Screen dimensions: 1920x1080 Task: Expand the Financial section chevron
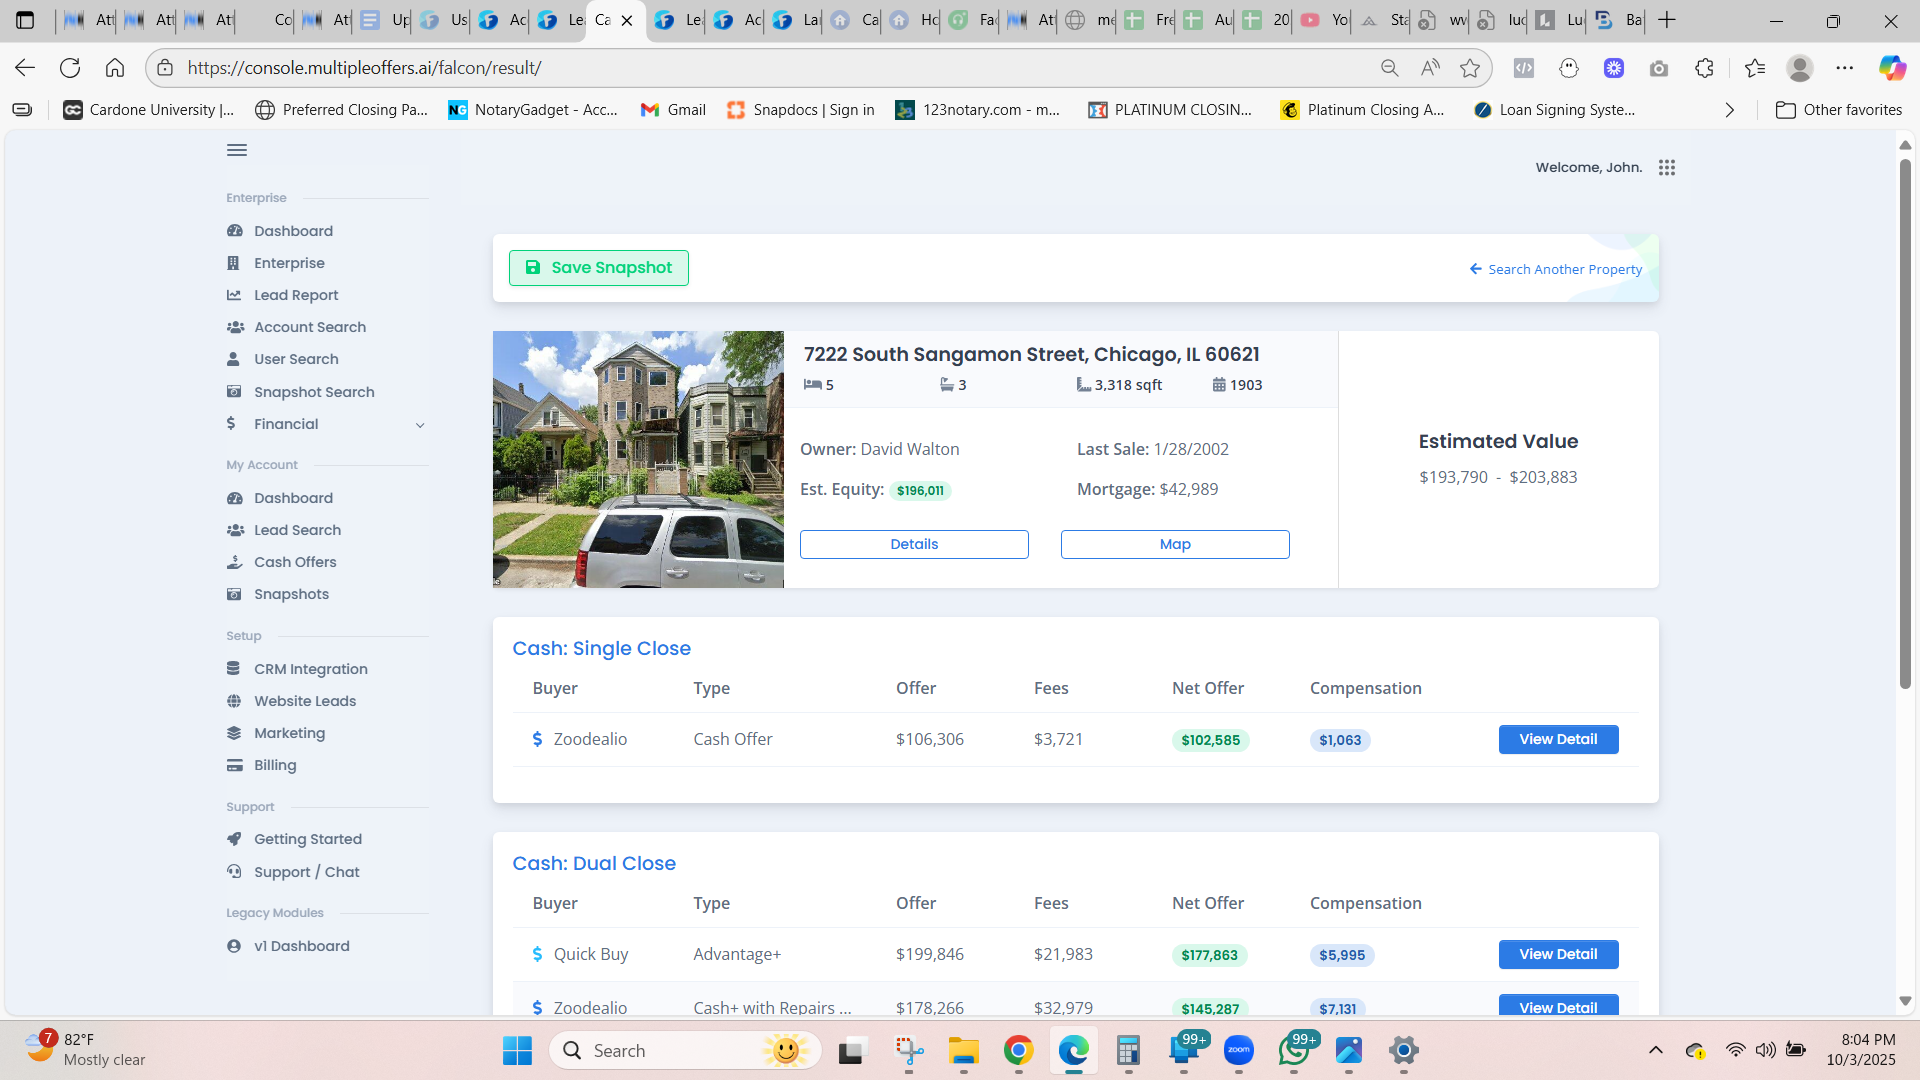coord(420,424)
